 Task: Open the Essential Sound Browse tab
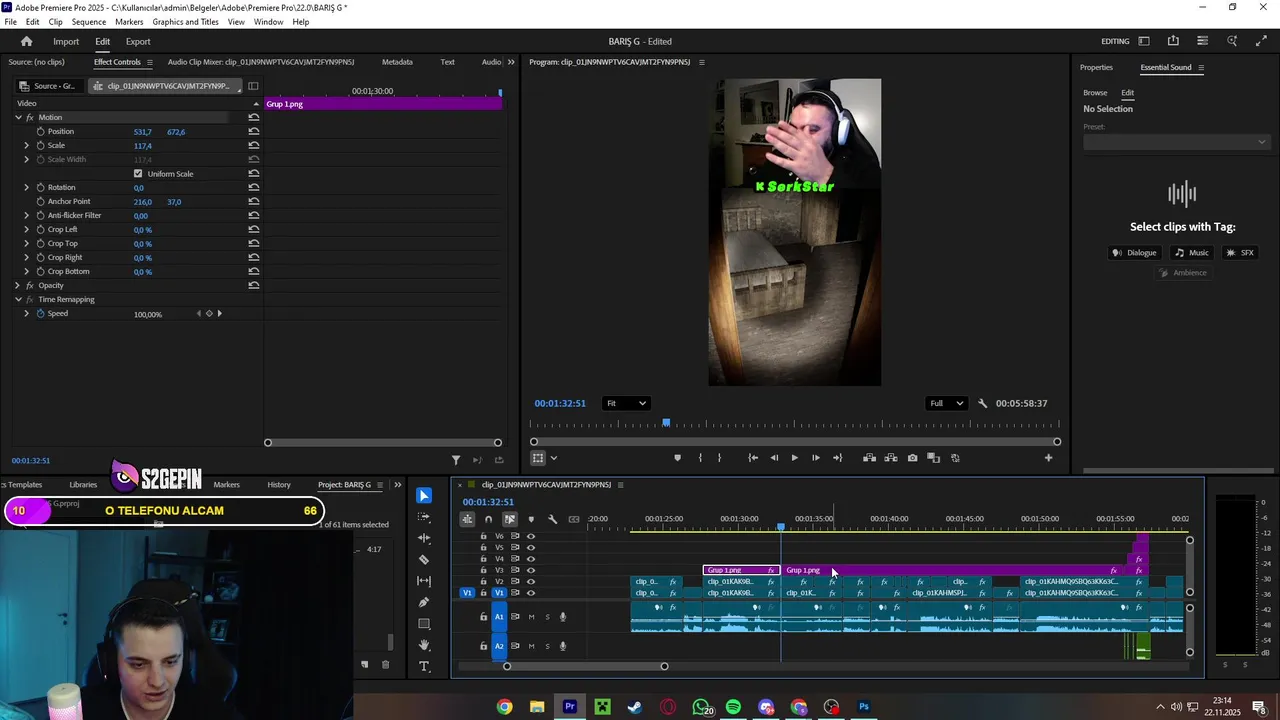(1095, 92)
